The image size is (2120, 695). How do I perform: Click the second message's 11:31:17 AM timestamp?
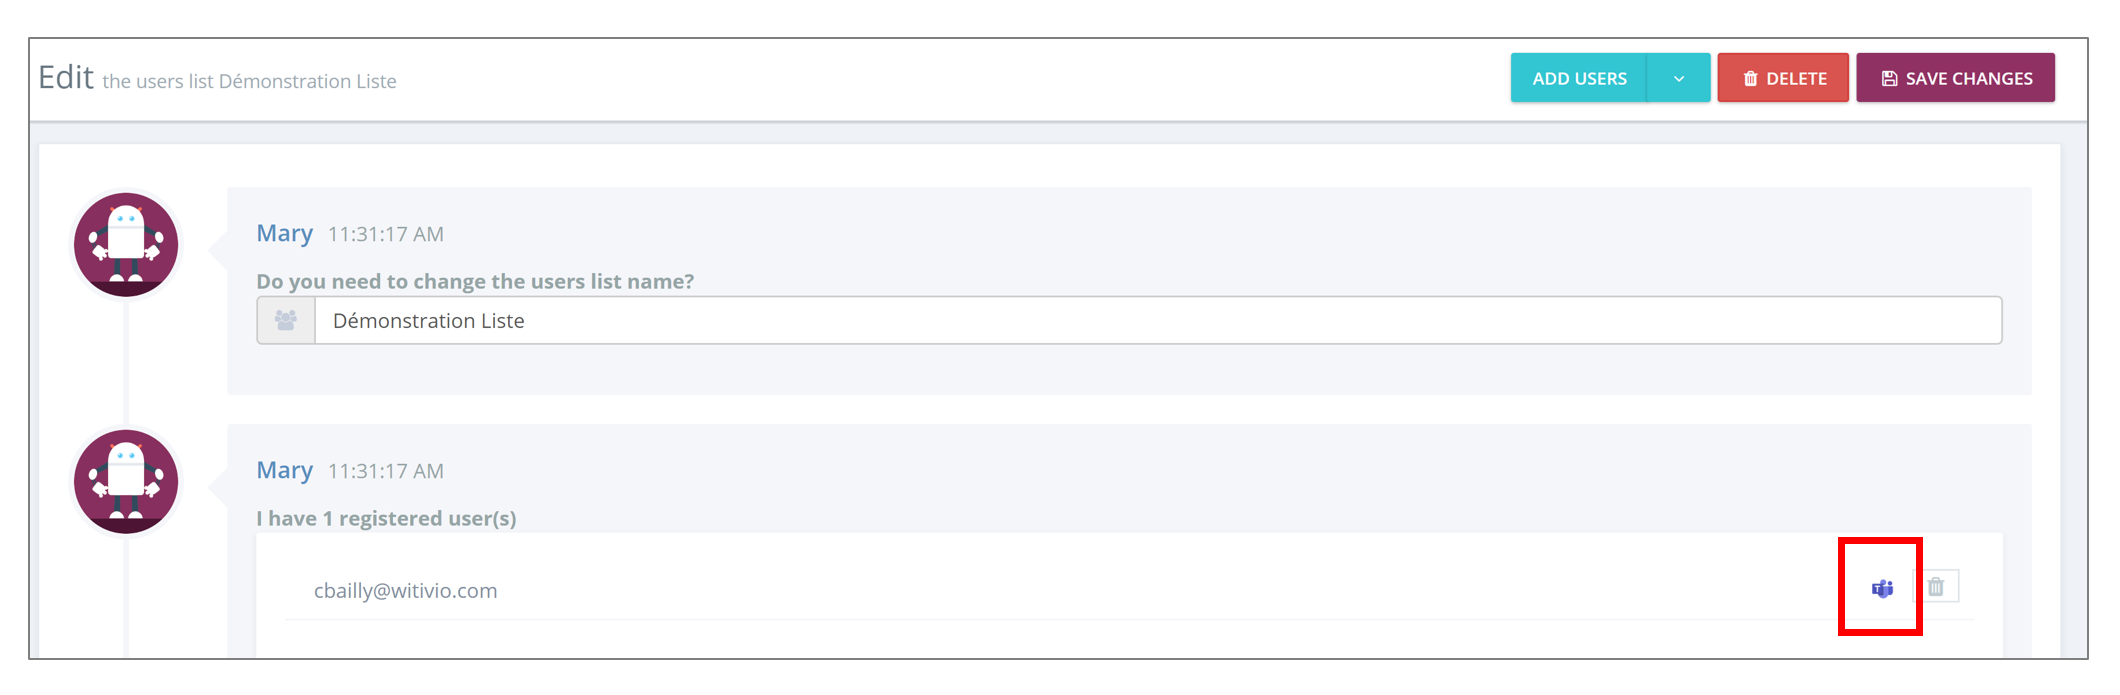pyautogui.click(x=386, y=471)
